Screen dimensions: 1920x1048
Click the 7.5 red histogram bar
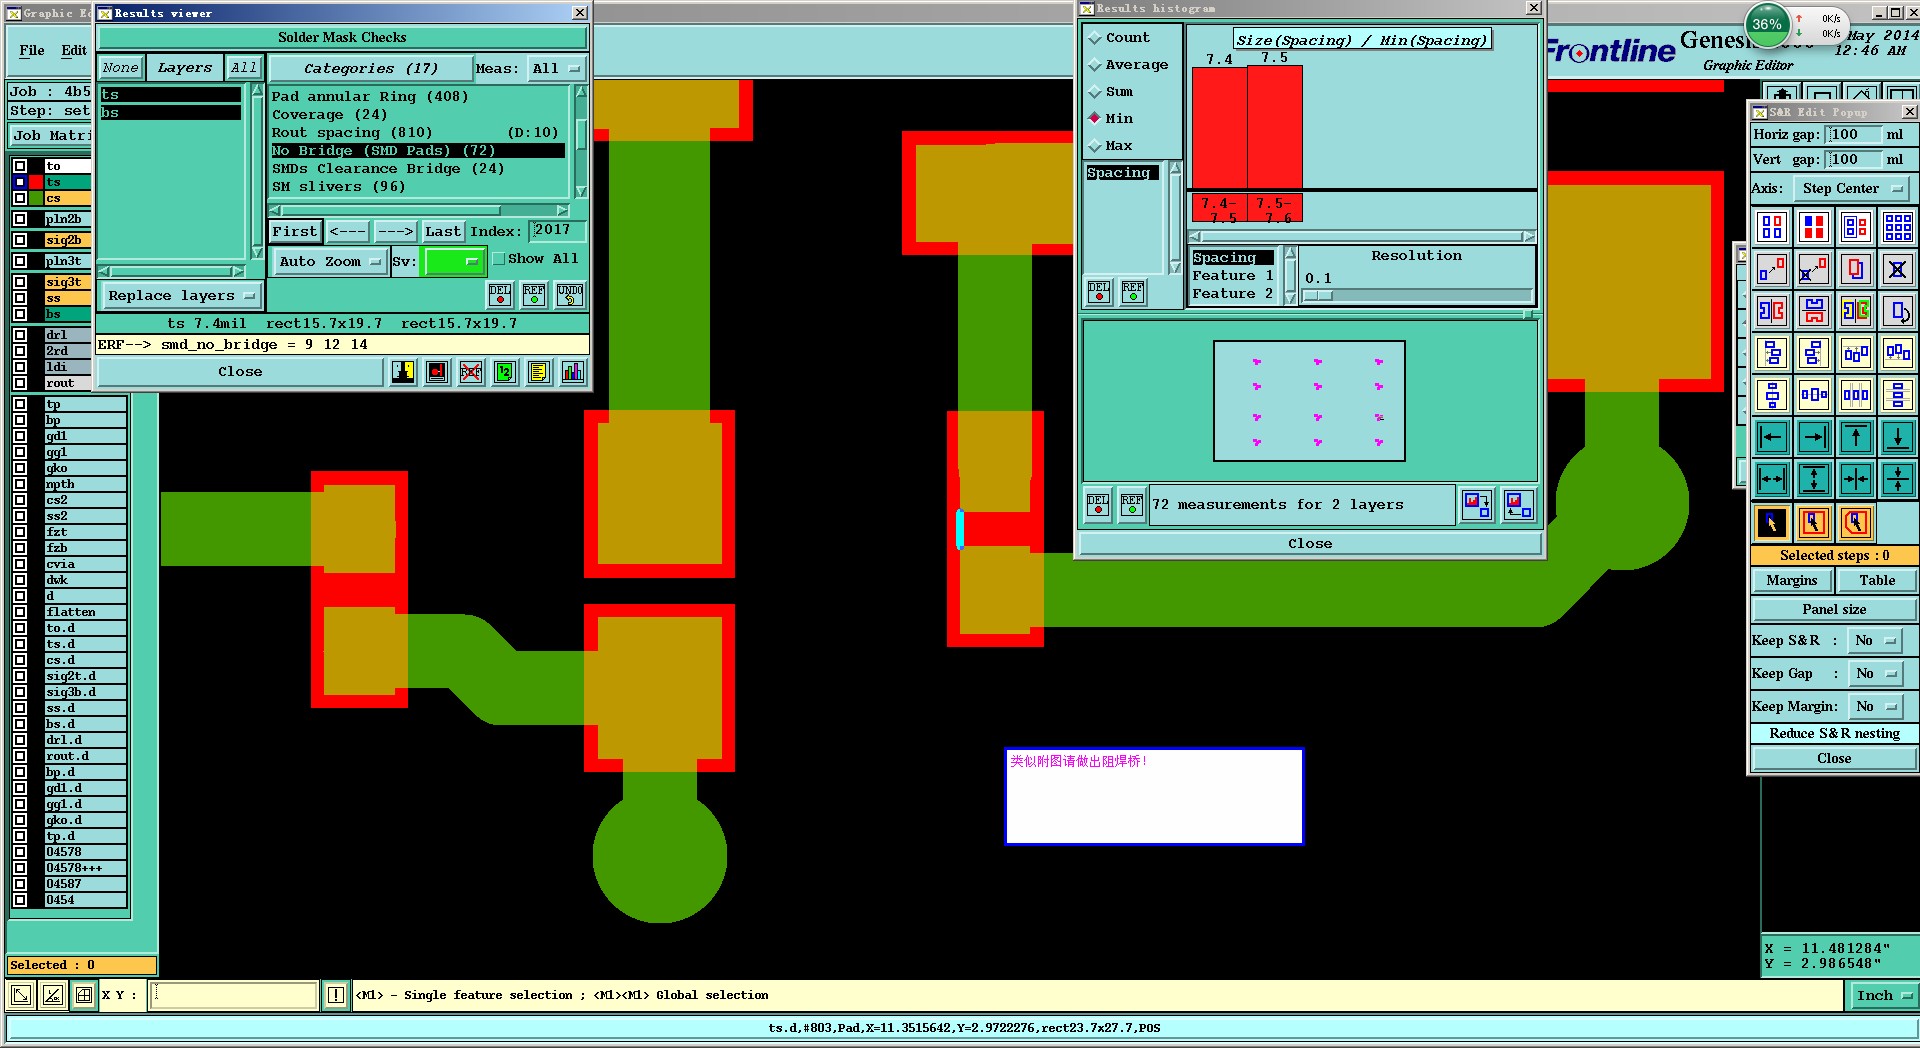tap(1275, 126)
